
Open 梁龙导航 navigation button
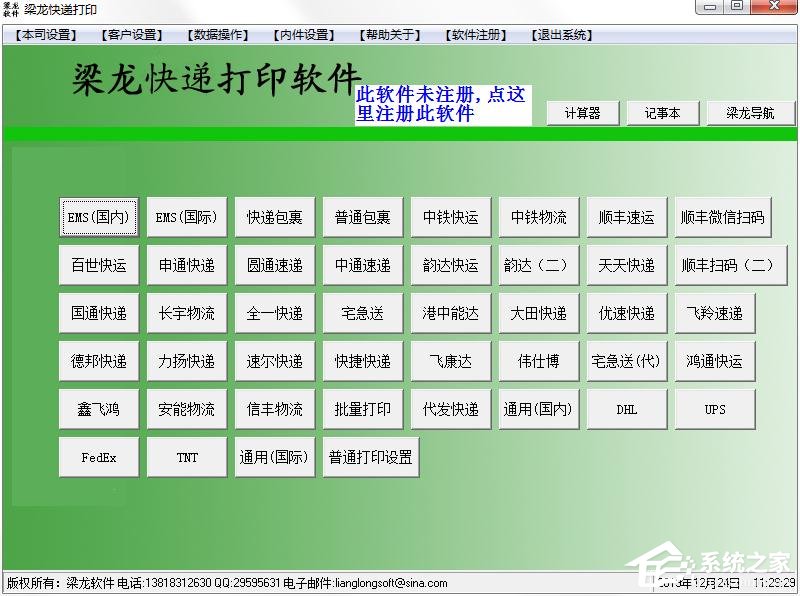click(751, 113)
